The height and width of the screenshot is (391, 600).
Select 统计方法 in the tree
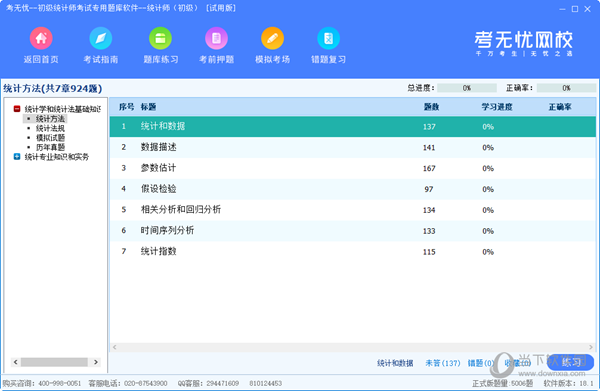click(x=50, y=119)
